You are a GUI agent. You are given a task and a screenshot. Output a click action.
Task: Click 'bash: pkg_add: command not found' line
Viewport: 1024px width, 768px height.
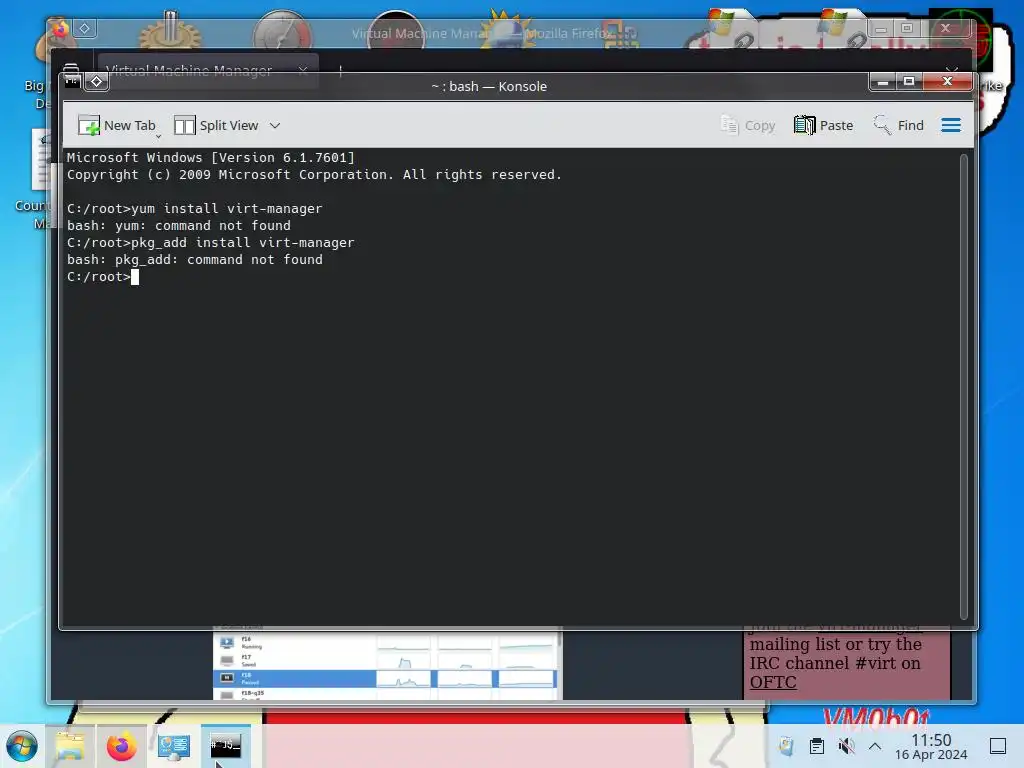195,260
